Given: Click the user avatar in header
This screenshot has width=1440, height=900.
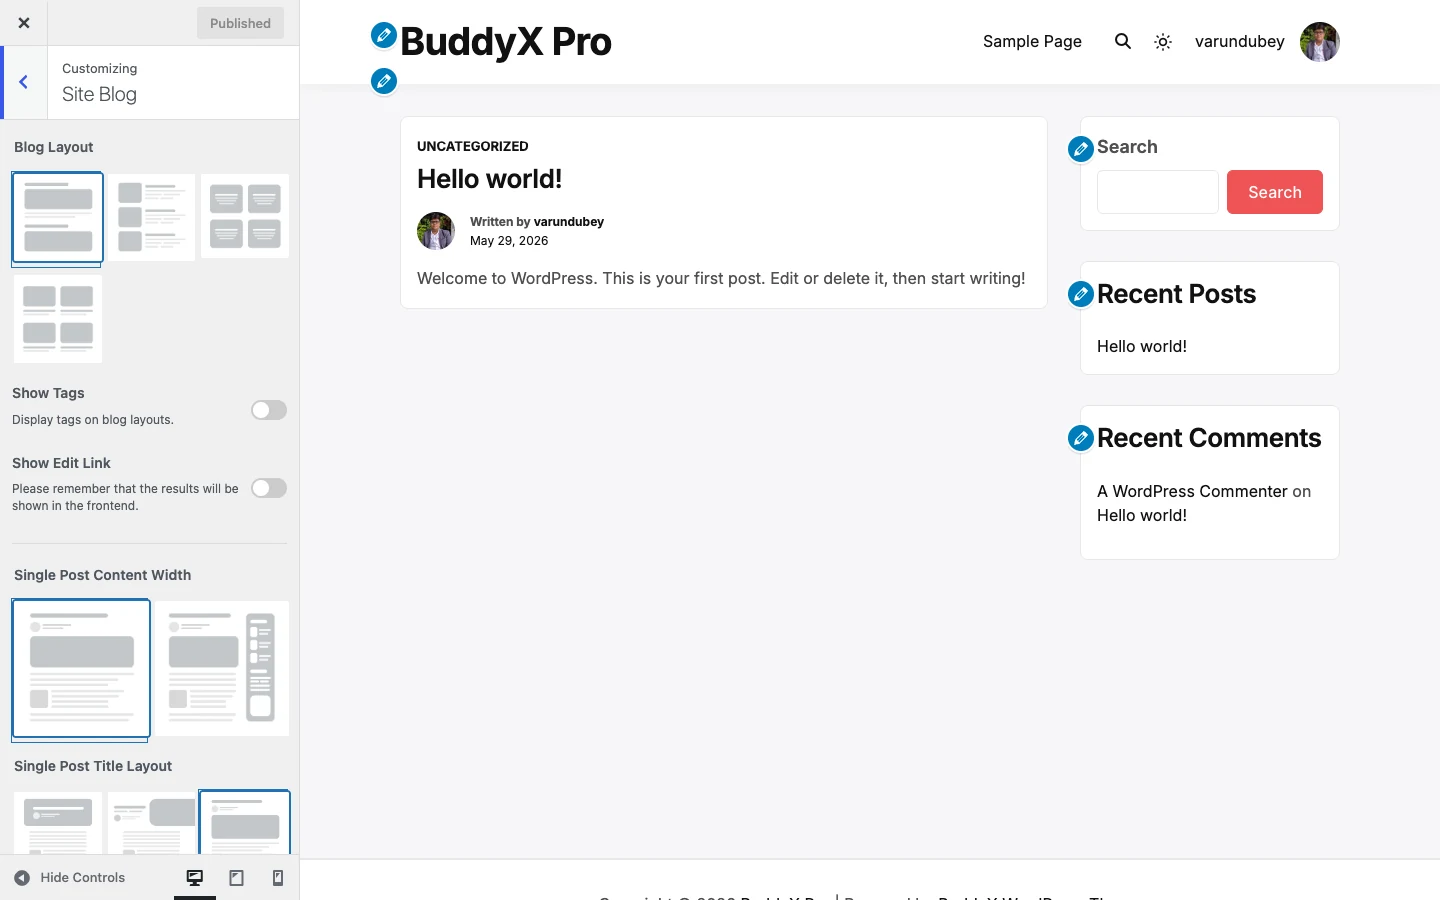Looking at the screenshot, I should click(1320, 42).
